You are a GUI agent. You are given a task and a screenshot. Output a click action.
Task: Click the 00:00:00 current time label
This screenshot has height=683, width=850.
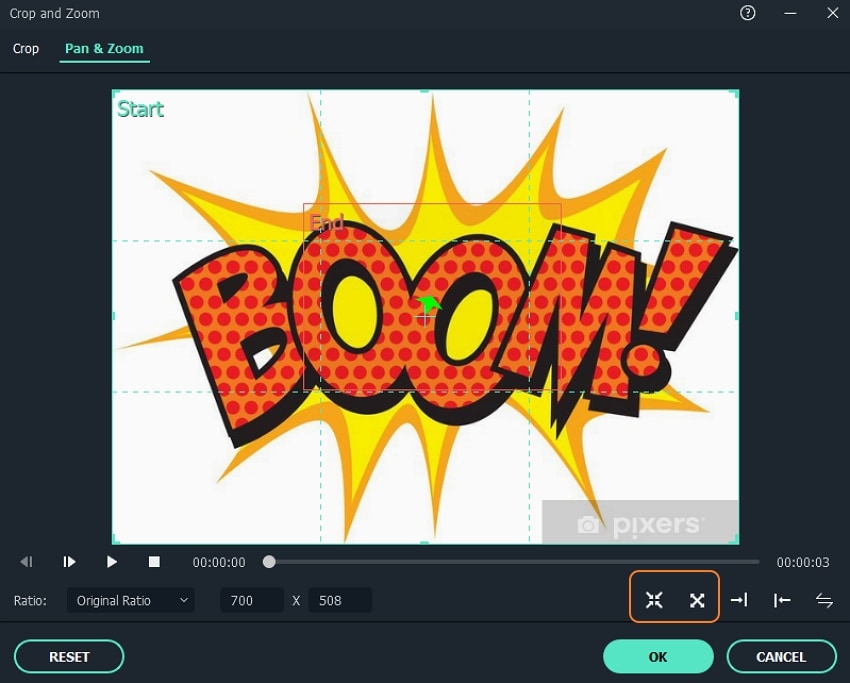[219, 562]
